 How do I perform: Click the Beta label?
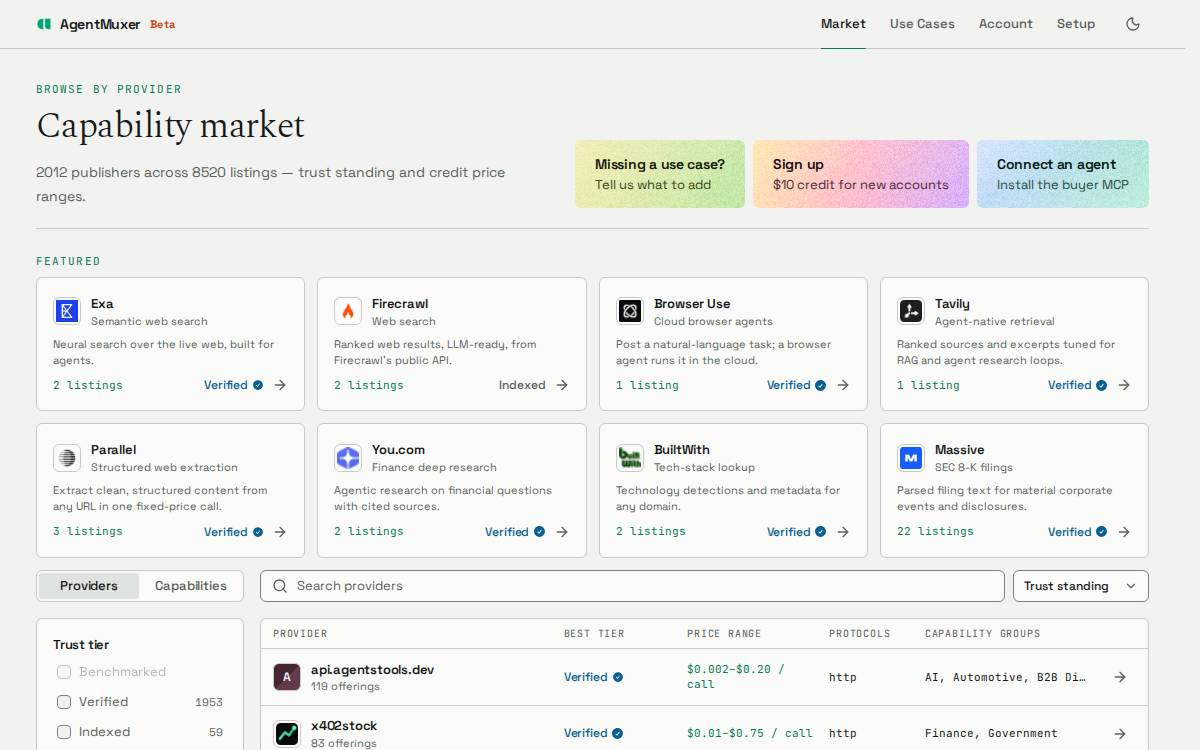pyautogui.click(x=162, y=24)
